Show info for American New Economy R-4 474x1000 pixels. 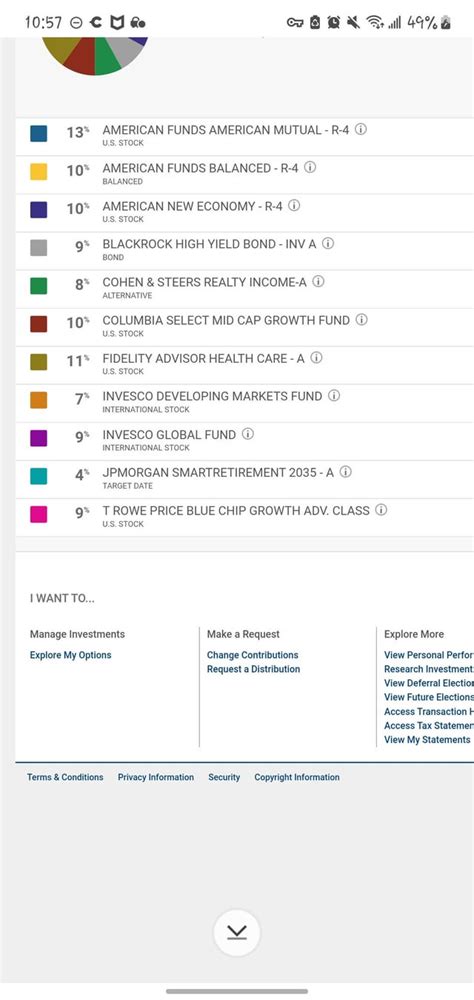pyautogui.click(x=294, y=205)
